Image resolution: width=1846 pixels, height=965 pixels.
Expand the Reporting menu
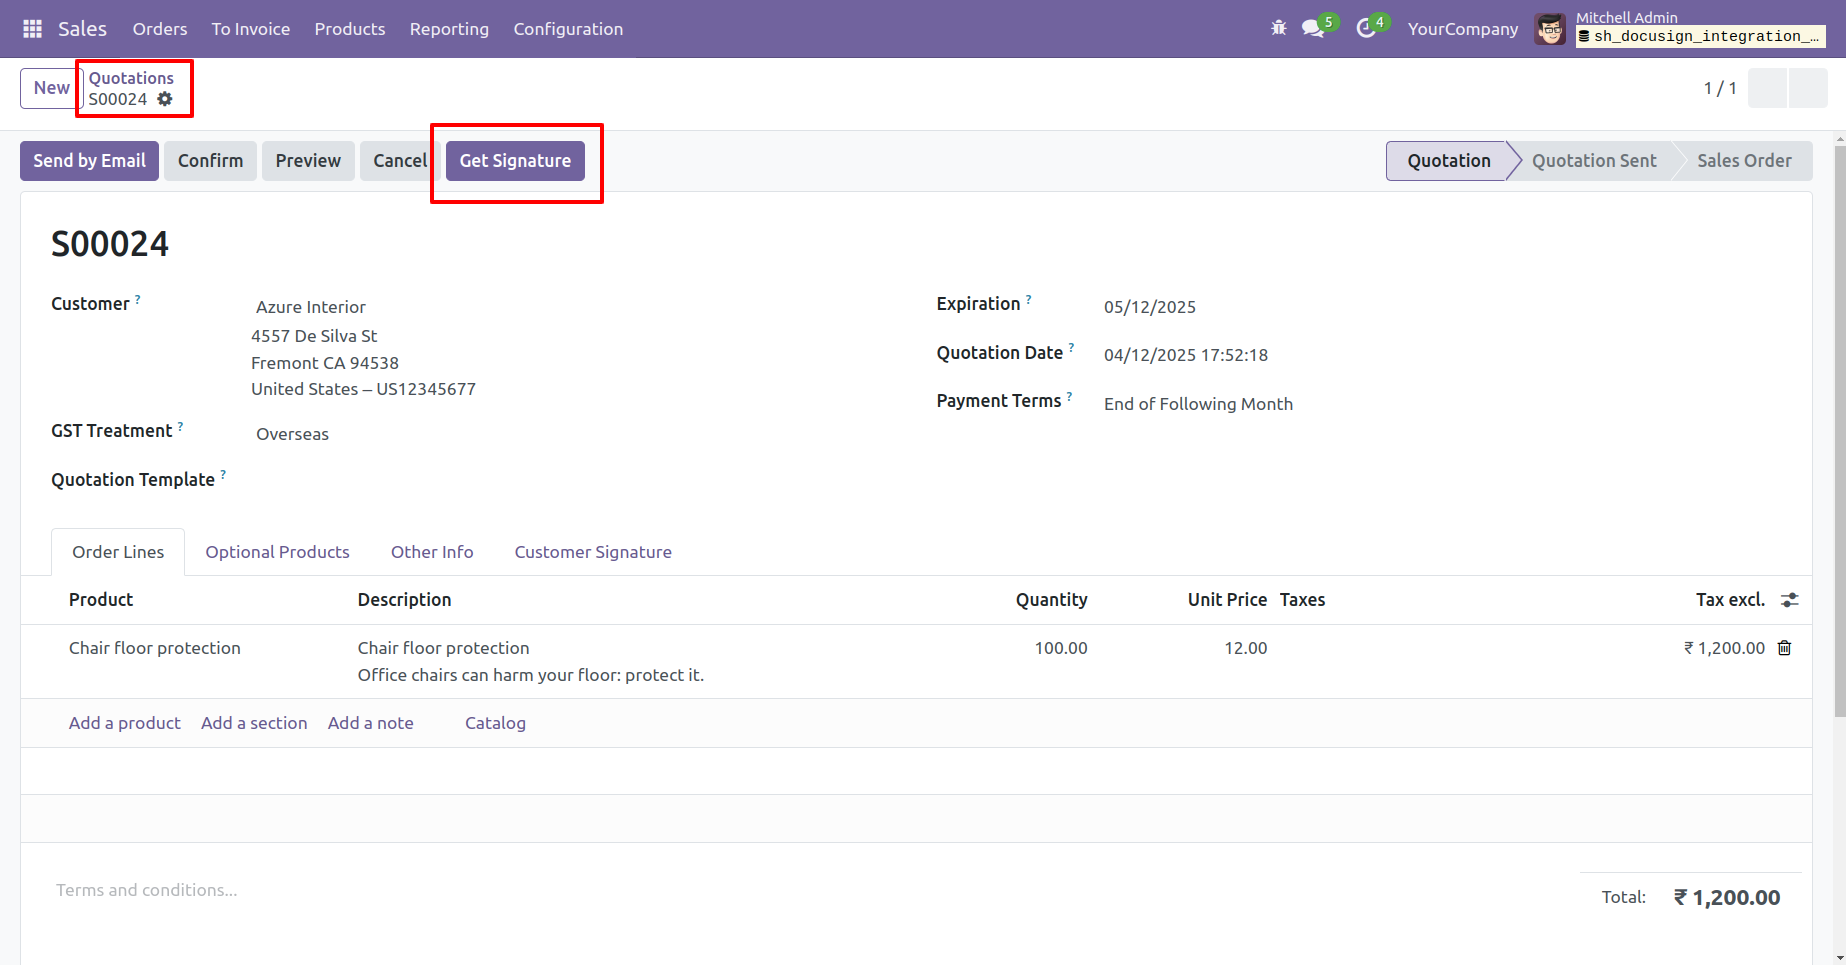(x=449, y=29)
